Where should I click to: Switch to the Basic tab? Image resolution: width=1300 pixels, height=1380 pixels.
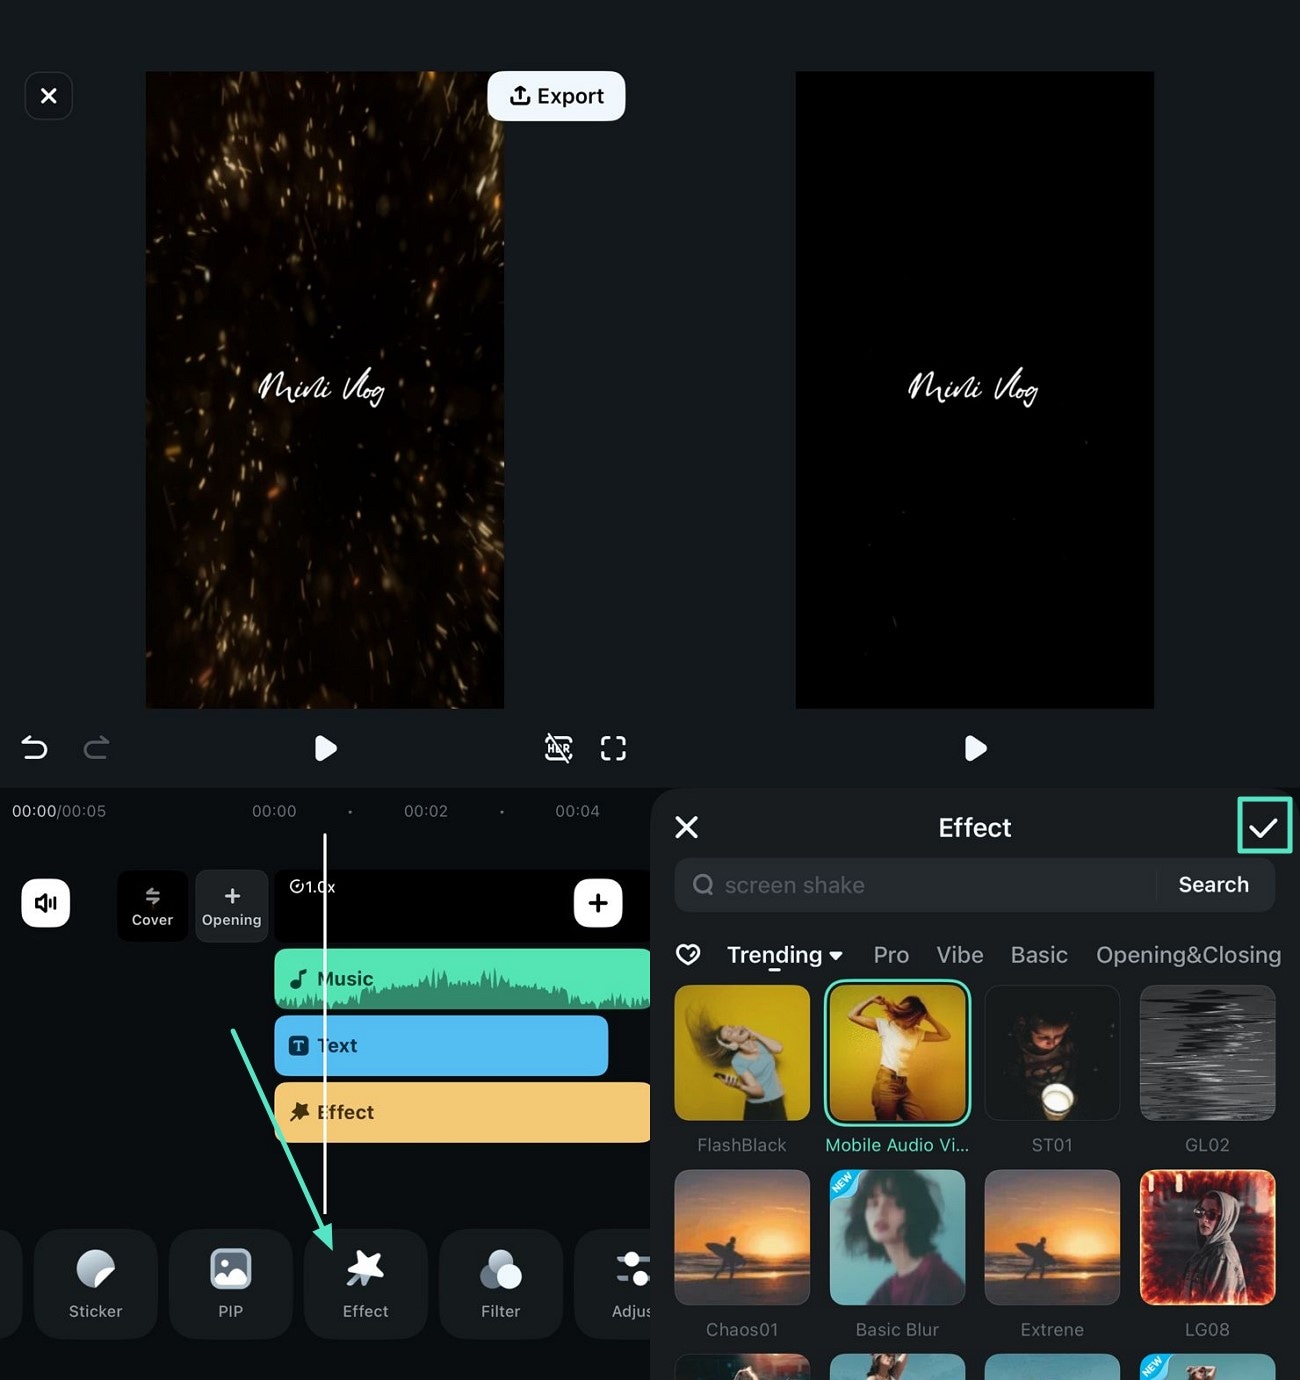[x=1039, y=955]
